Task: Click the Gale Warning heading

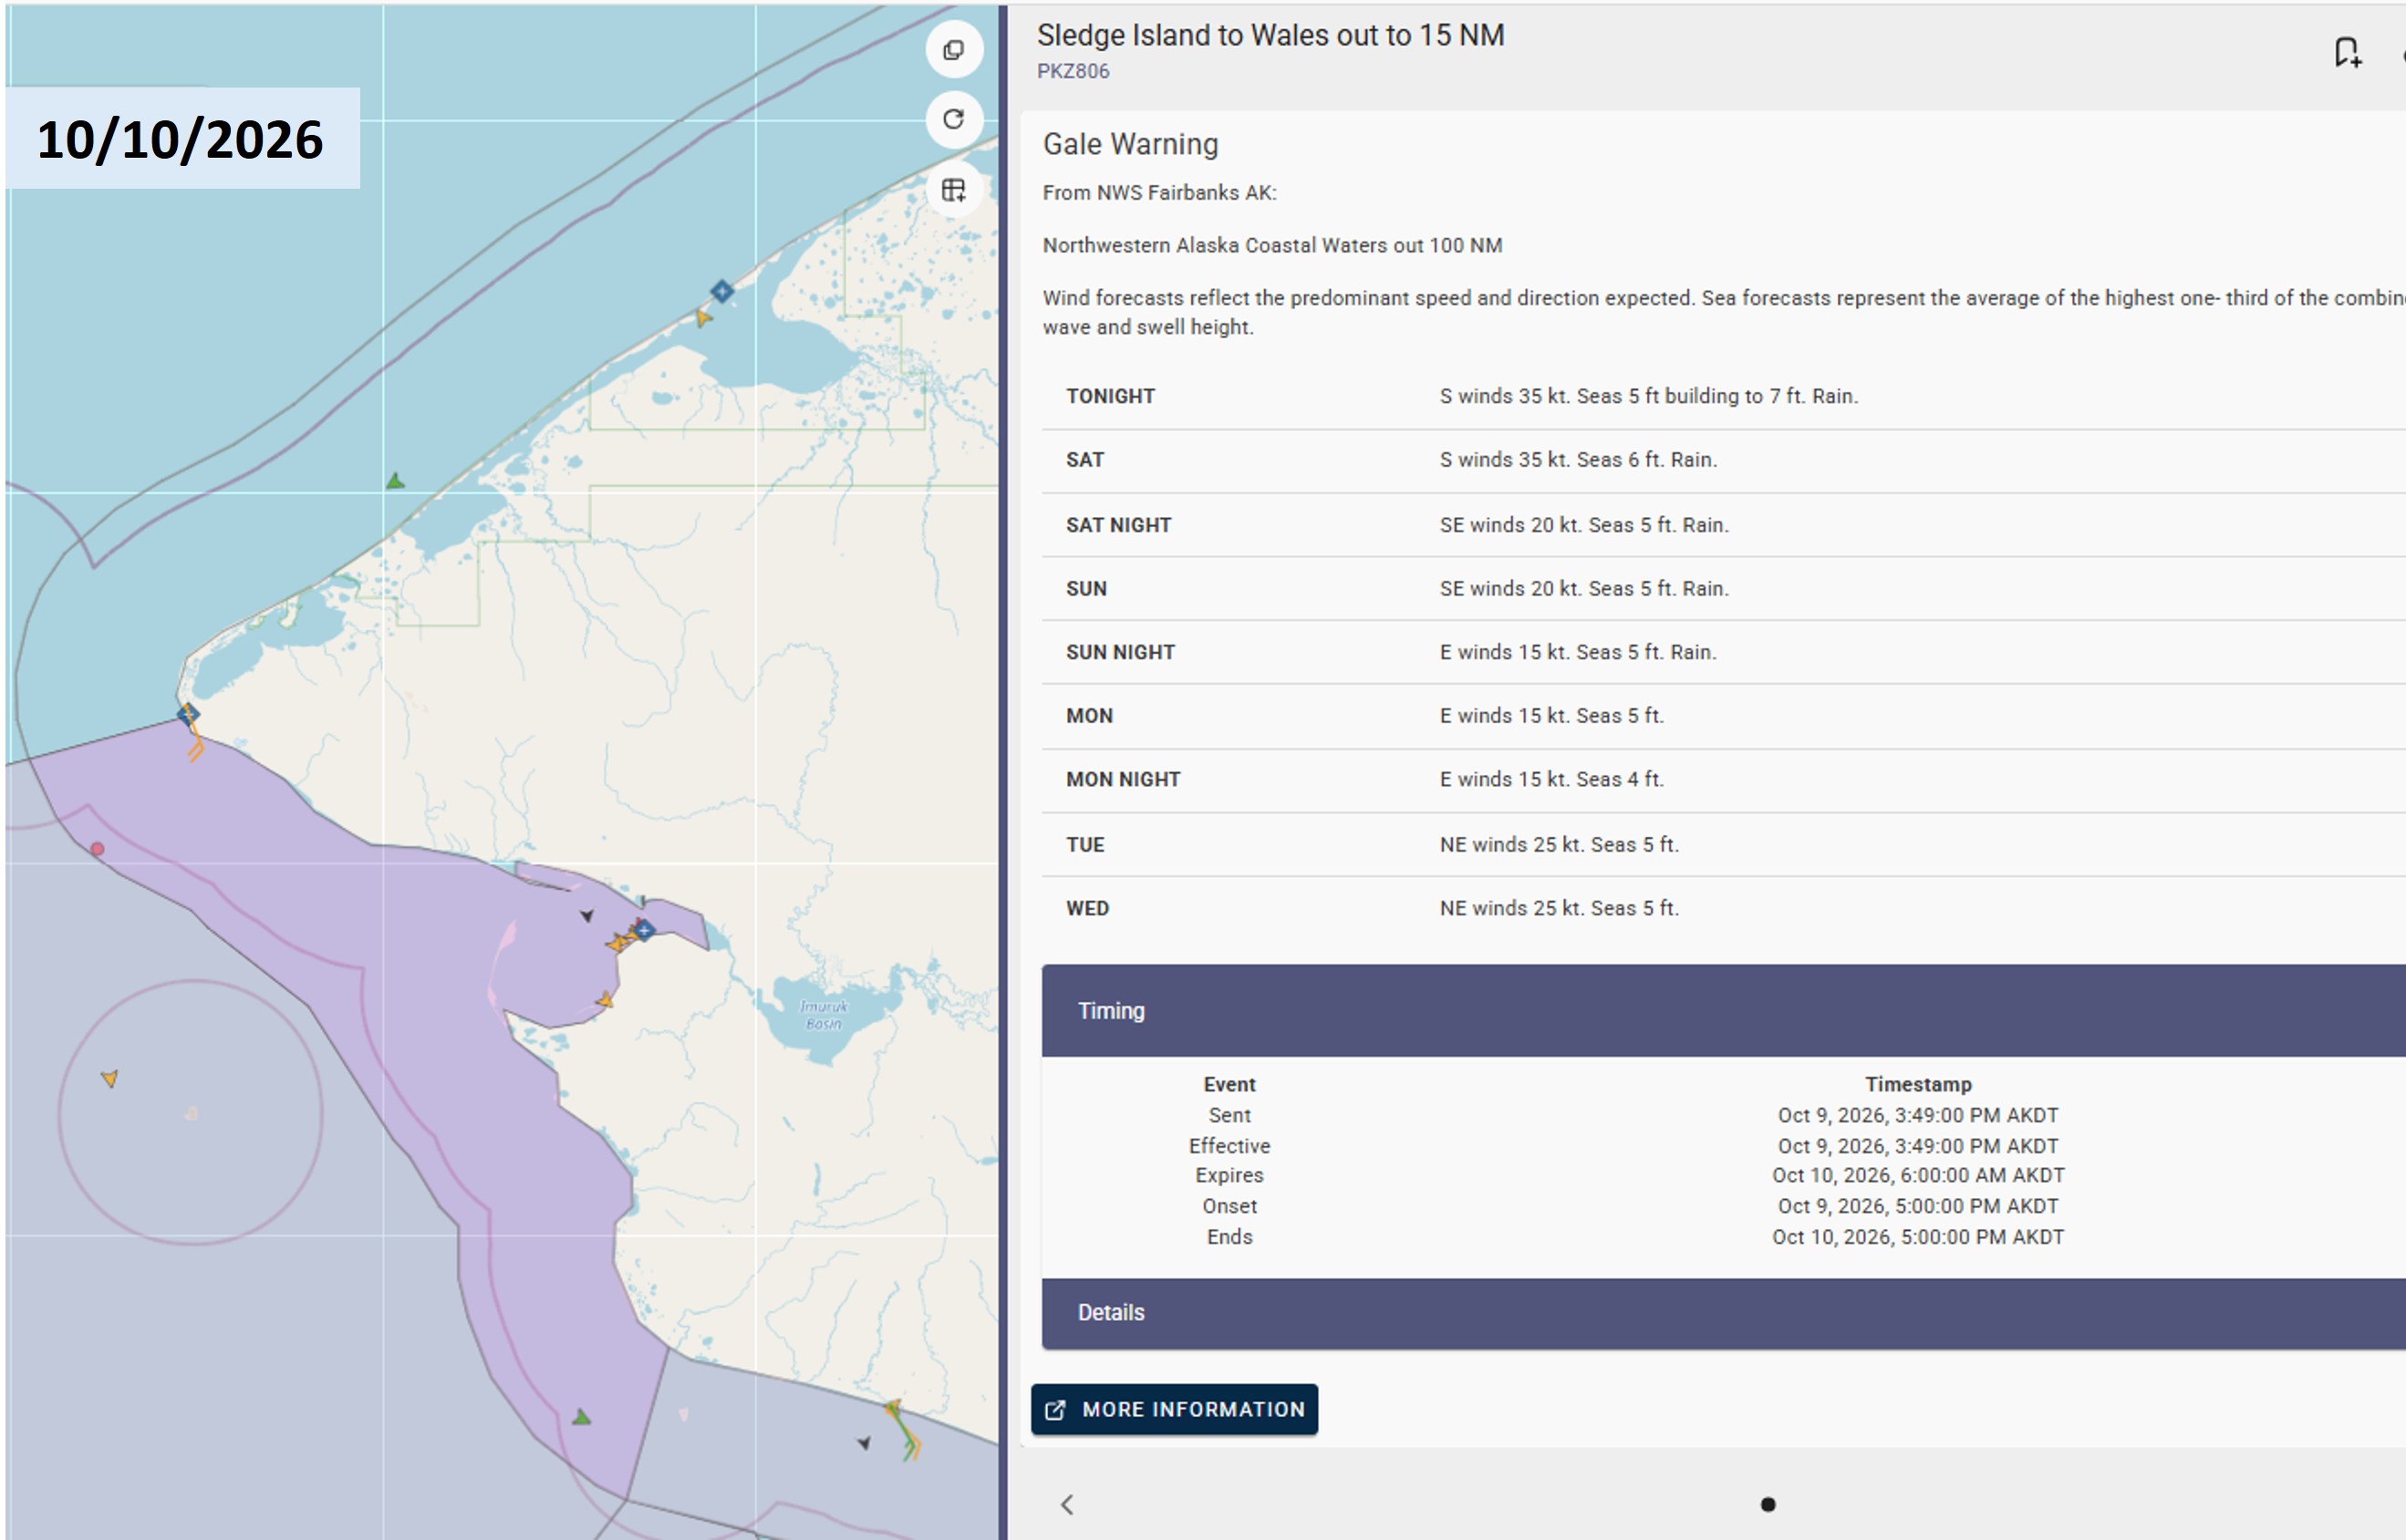Action: pyautogui.click(x=1130, y=144)
